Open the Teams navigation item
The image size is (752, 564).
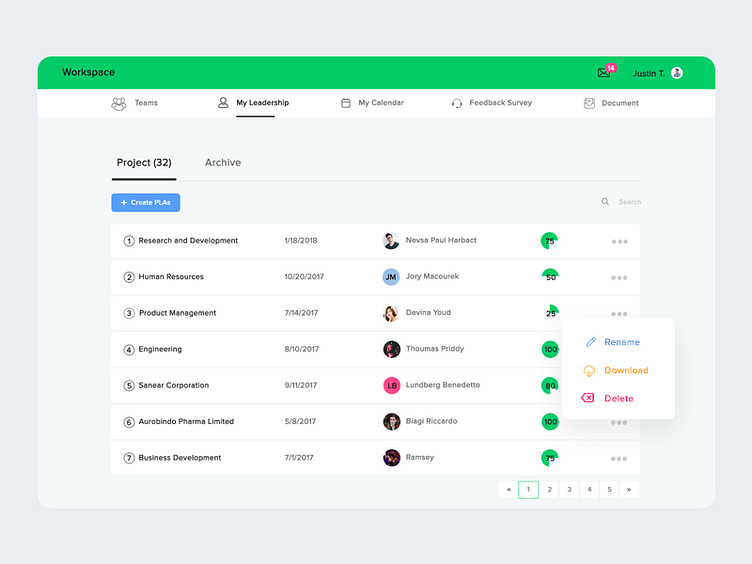[x=134, y=103]
